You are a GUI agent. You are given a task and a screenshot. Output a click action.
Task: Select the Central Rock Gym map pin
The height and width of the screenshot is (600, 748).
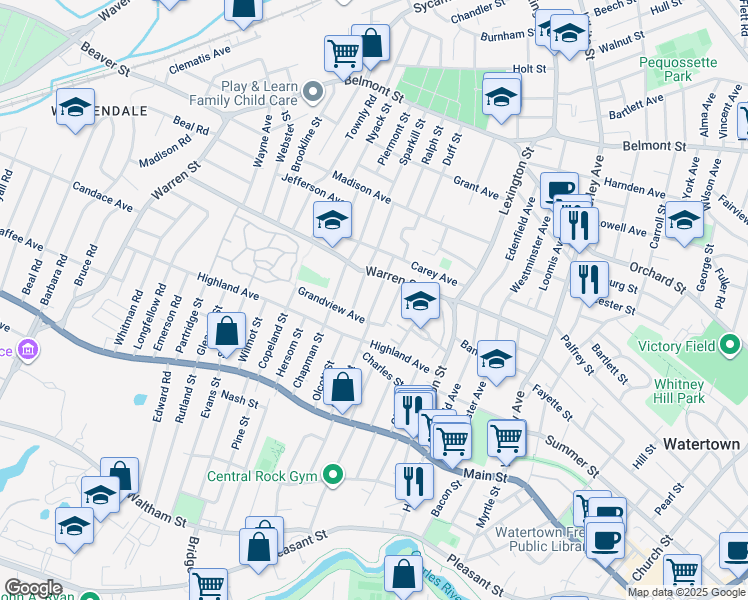pyautogui.click(x=334, y=475)
